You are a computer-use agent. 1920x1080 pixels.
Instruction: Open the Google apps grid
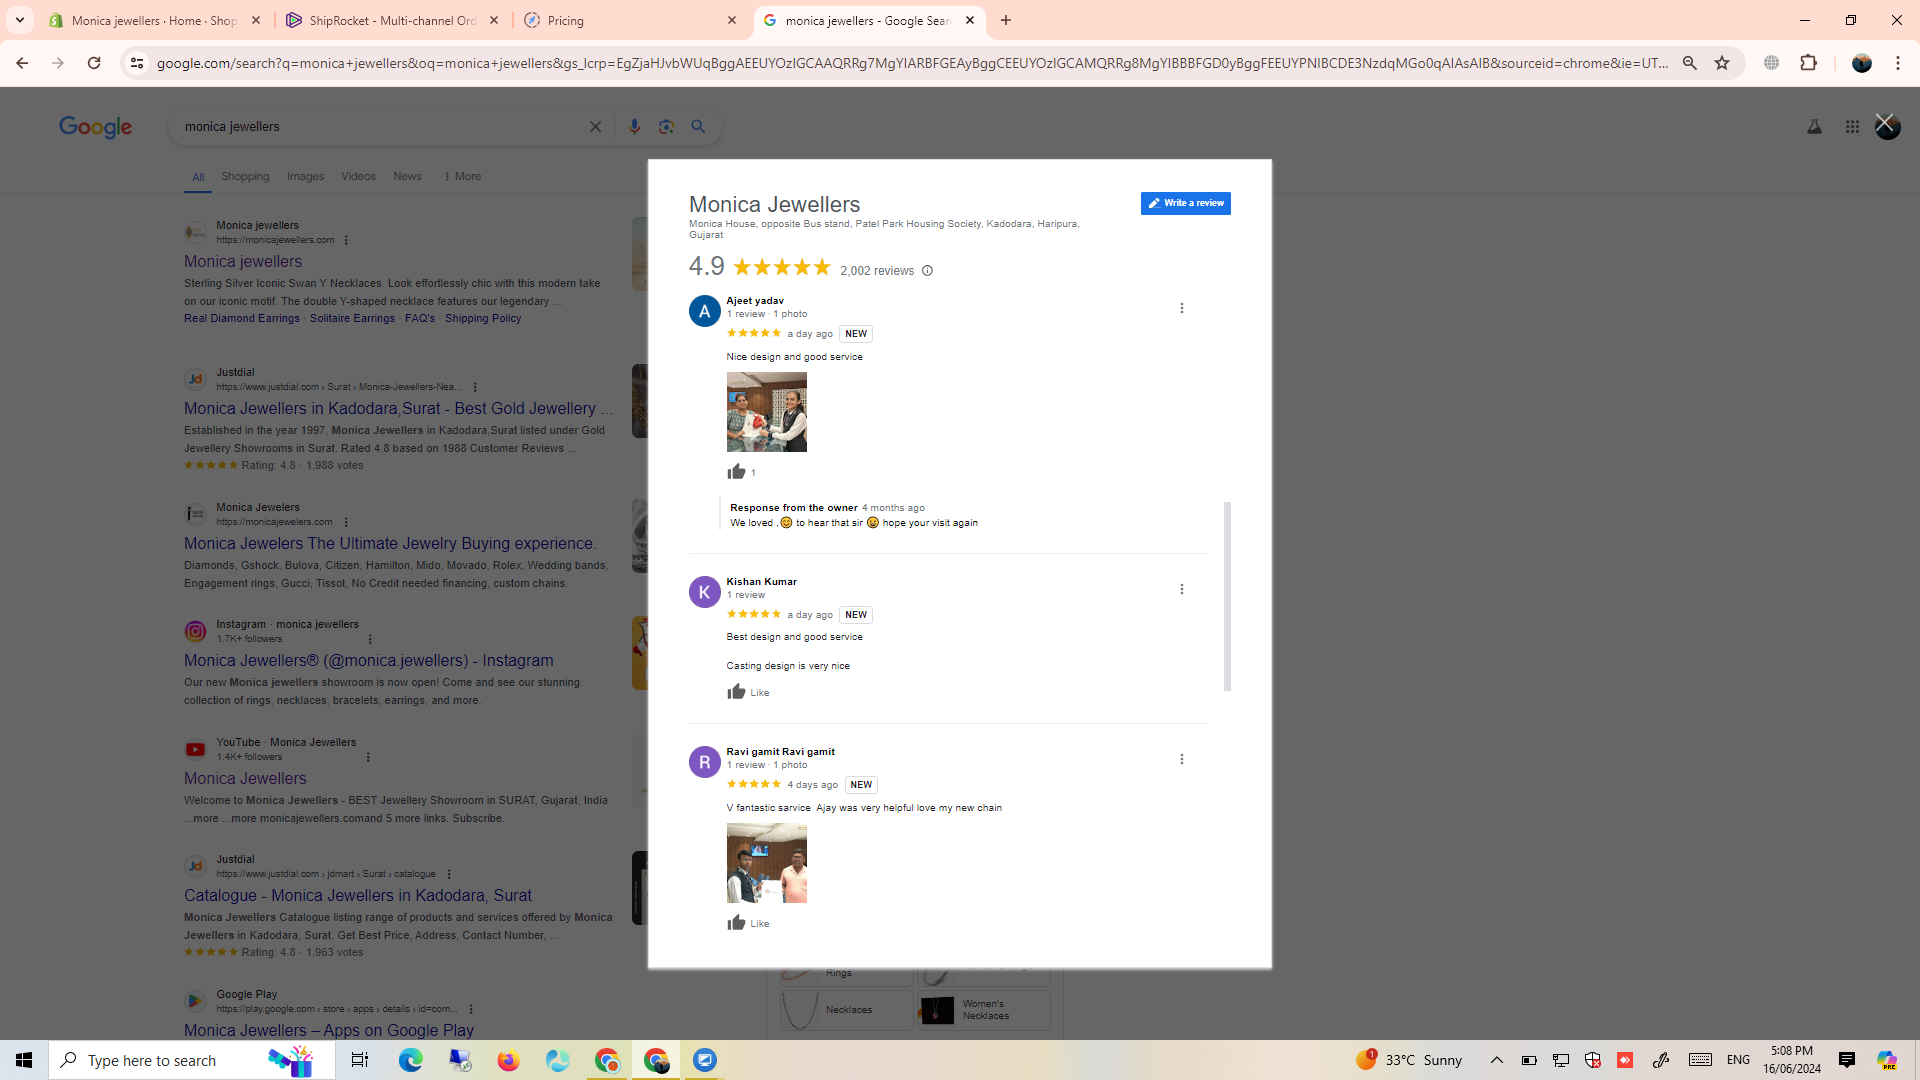[1852, 127]
